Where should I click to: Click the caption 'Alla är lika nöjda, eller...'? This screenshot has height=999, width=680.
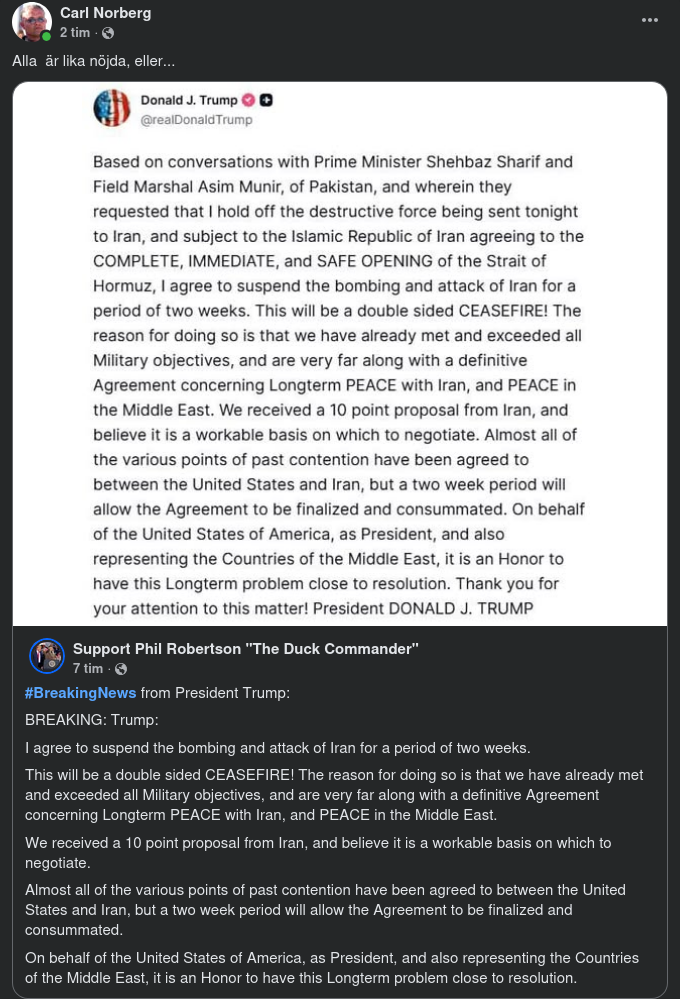(93, 62)
